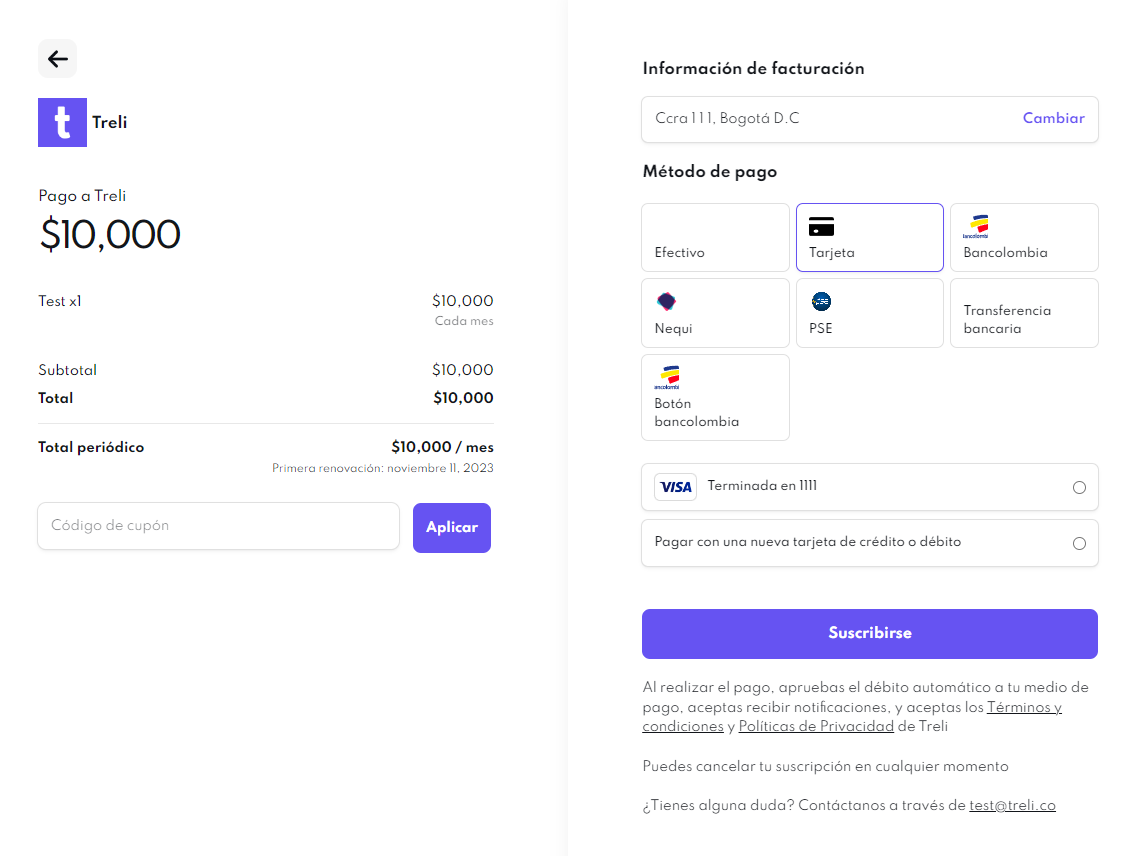This screenshot has width=1146, height=856.
Task: Click the Bancolombia logo icon
Action: click(975, 227)
